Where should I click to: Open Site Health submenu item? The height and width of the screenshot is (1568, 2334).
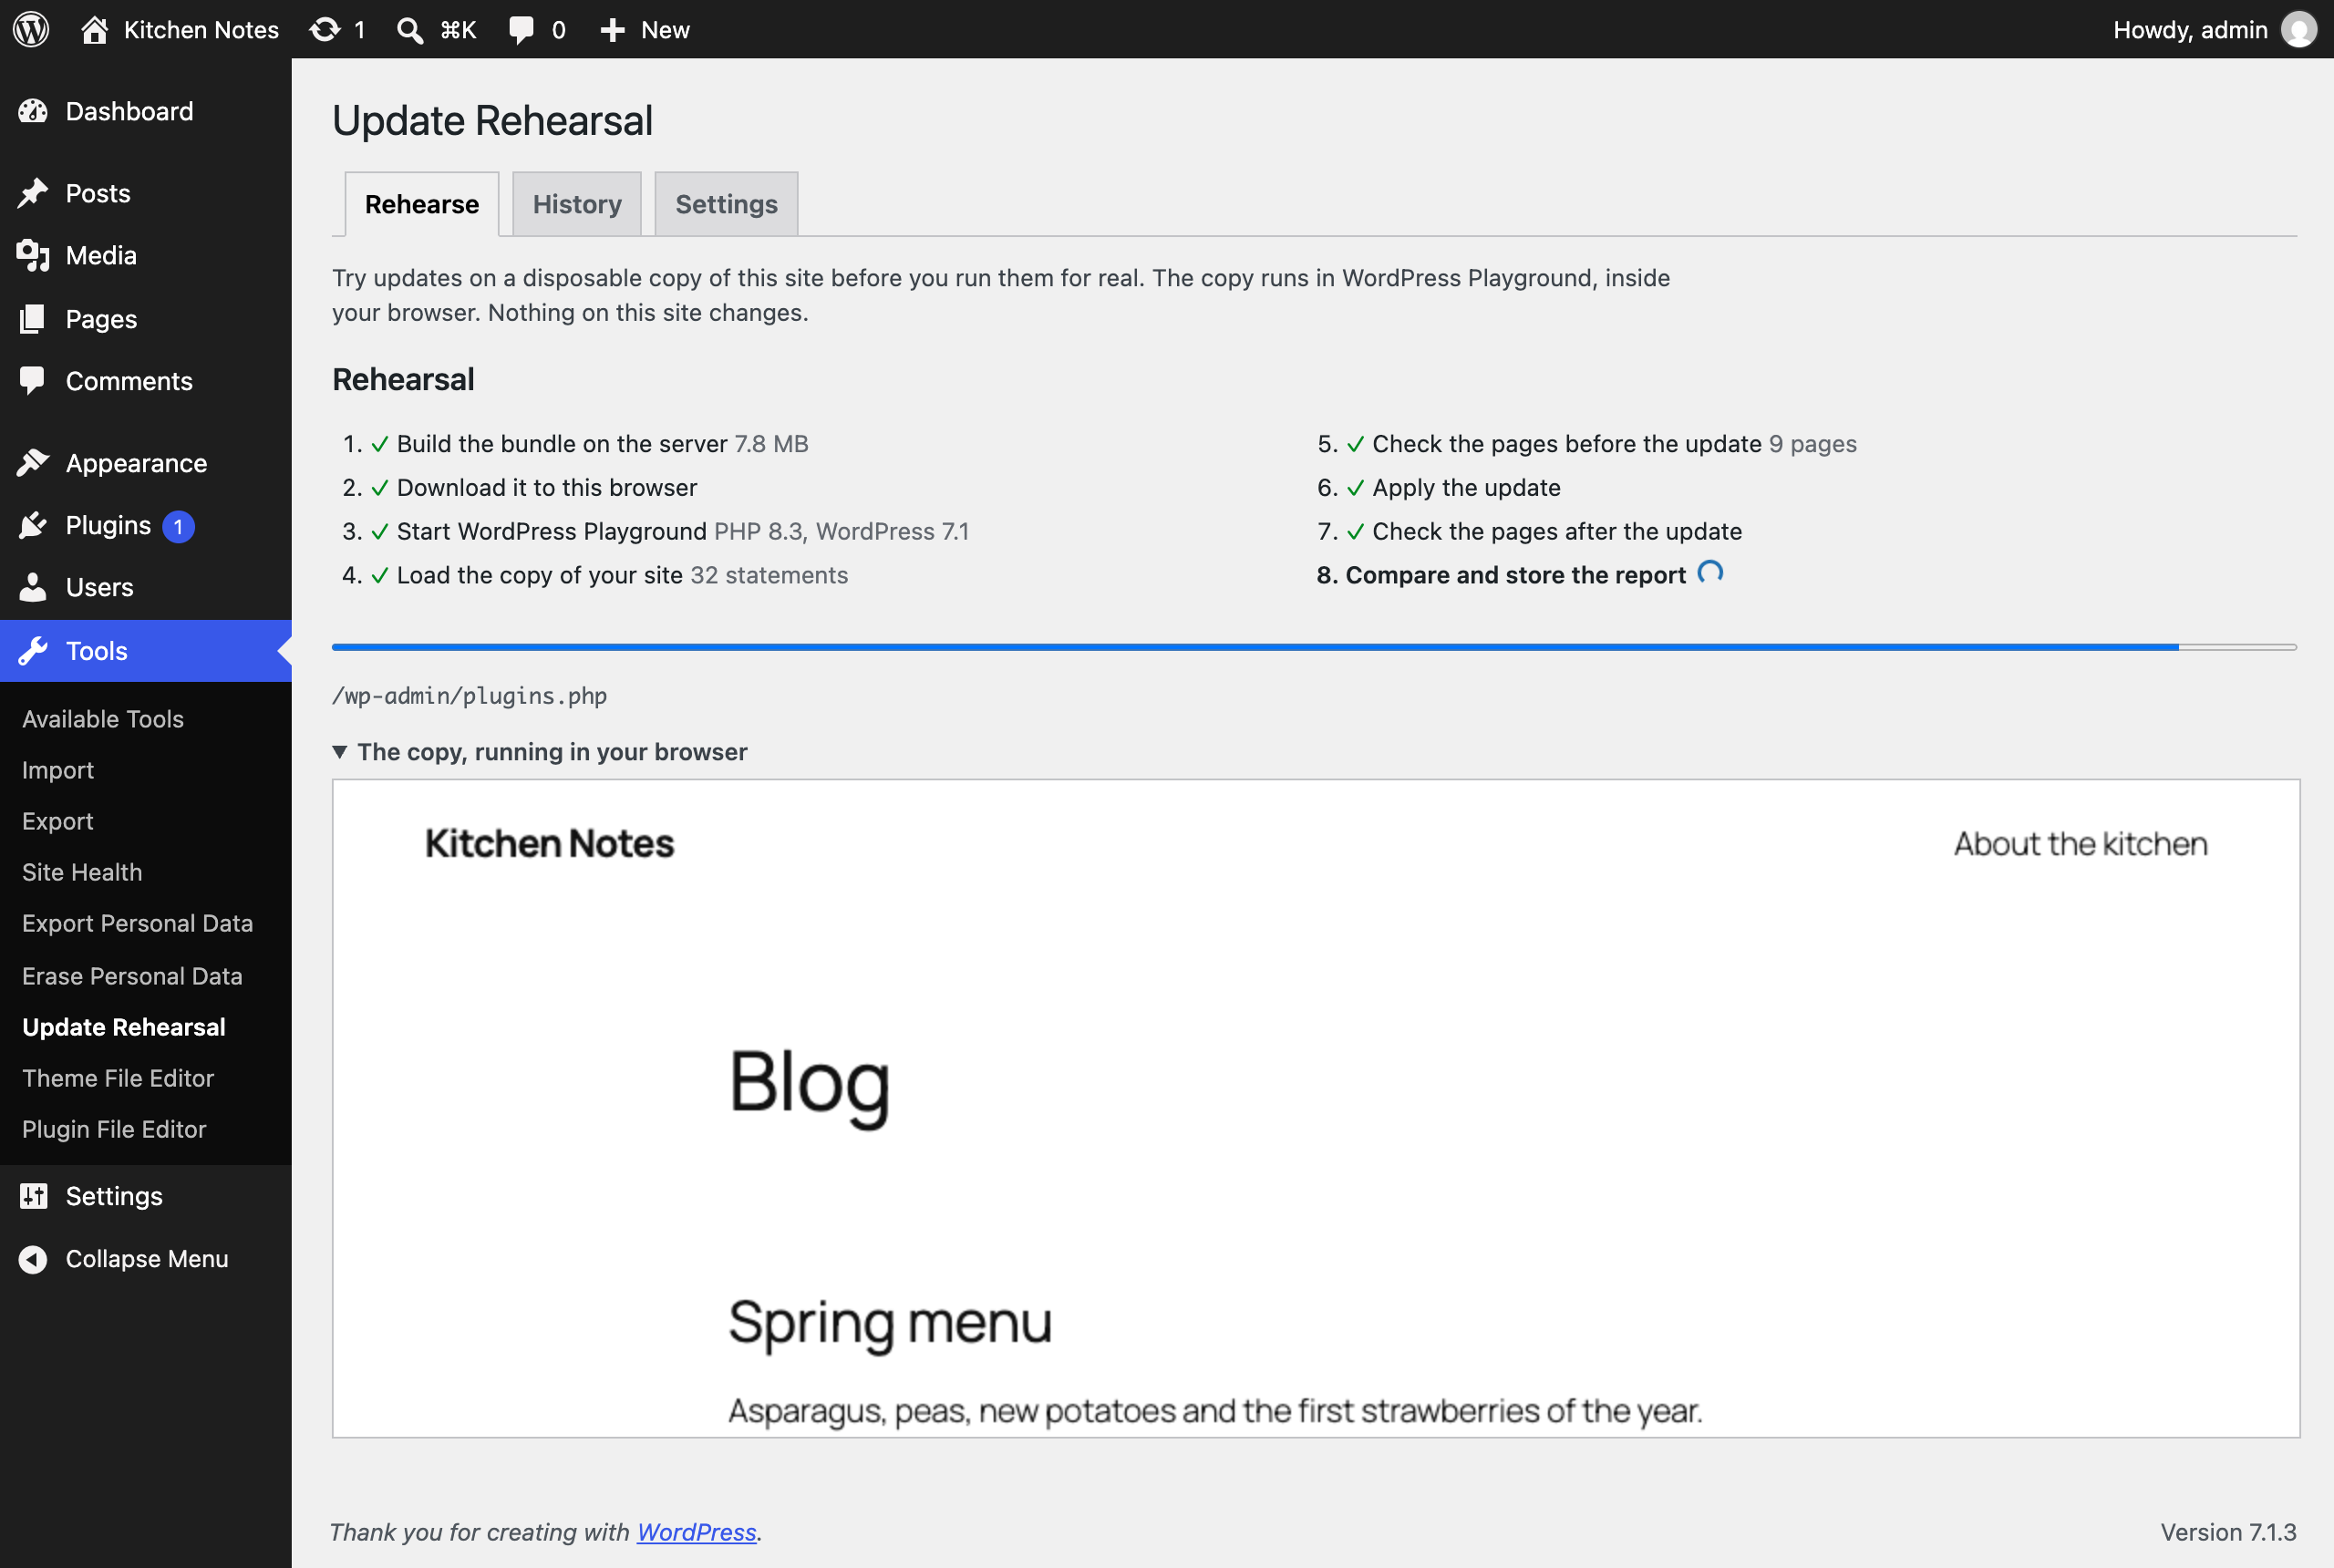(82, 872)
